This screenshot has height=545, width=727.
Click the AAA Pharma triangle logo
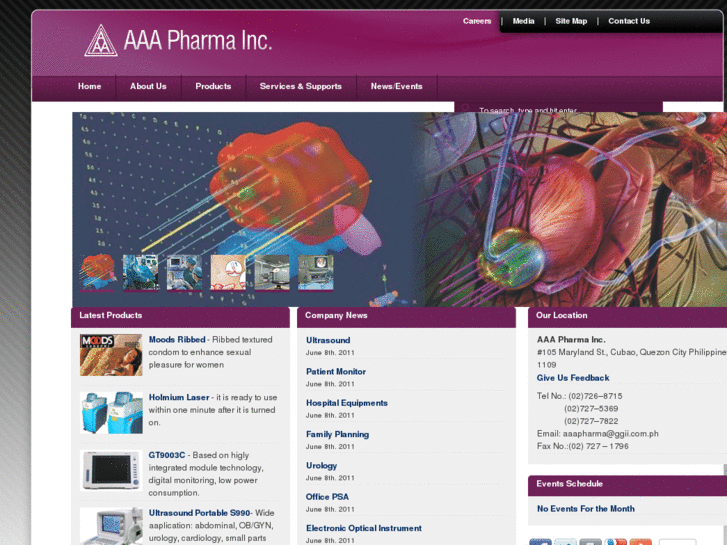pyautogui.click(x=101, y=41)
